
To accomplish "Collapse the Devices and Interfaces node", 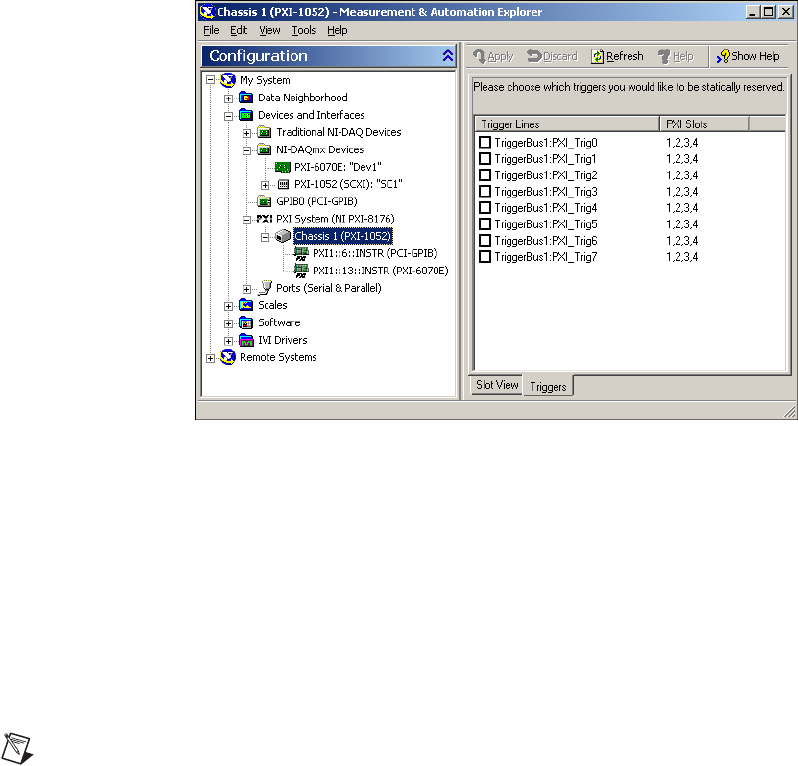I will coord(229,116).
